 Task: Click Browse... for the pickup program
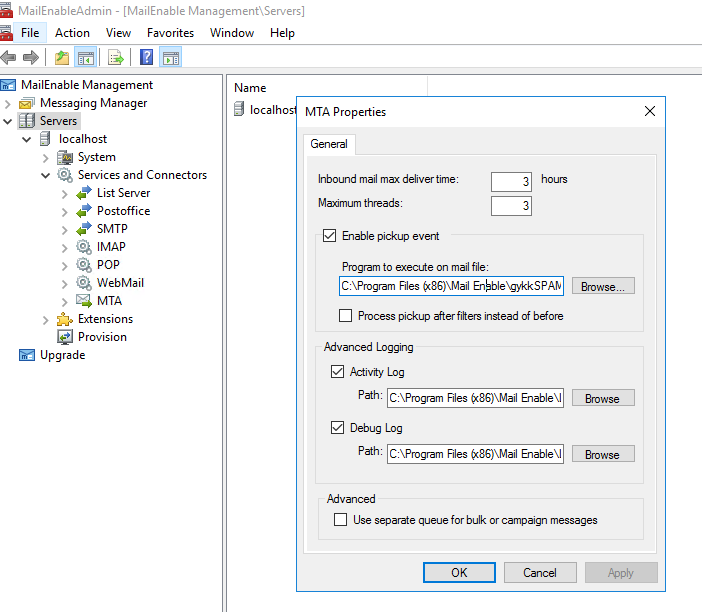pyautogui.click(x=602, y=286)
